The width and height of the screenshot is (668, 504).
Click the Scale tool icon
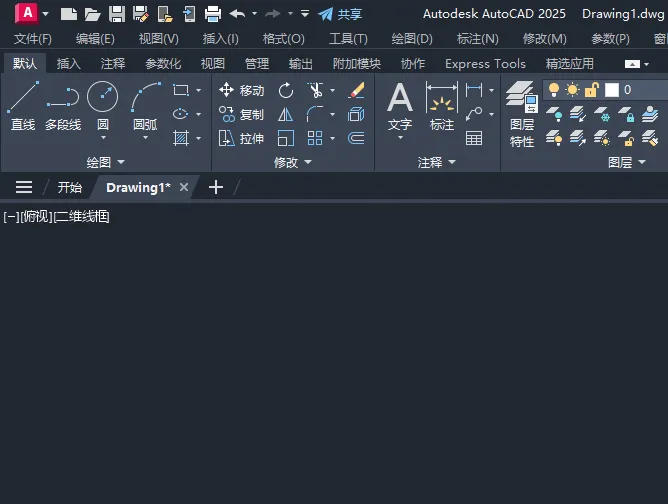285,138
